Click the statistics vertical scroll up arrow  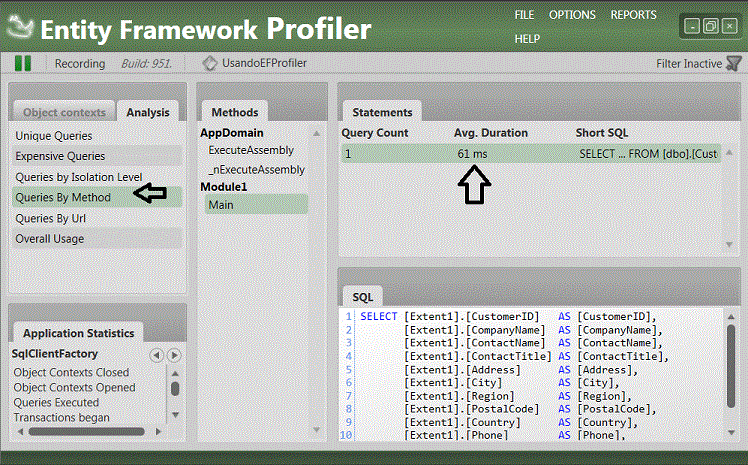pos(175,373)
